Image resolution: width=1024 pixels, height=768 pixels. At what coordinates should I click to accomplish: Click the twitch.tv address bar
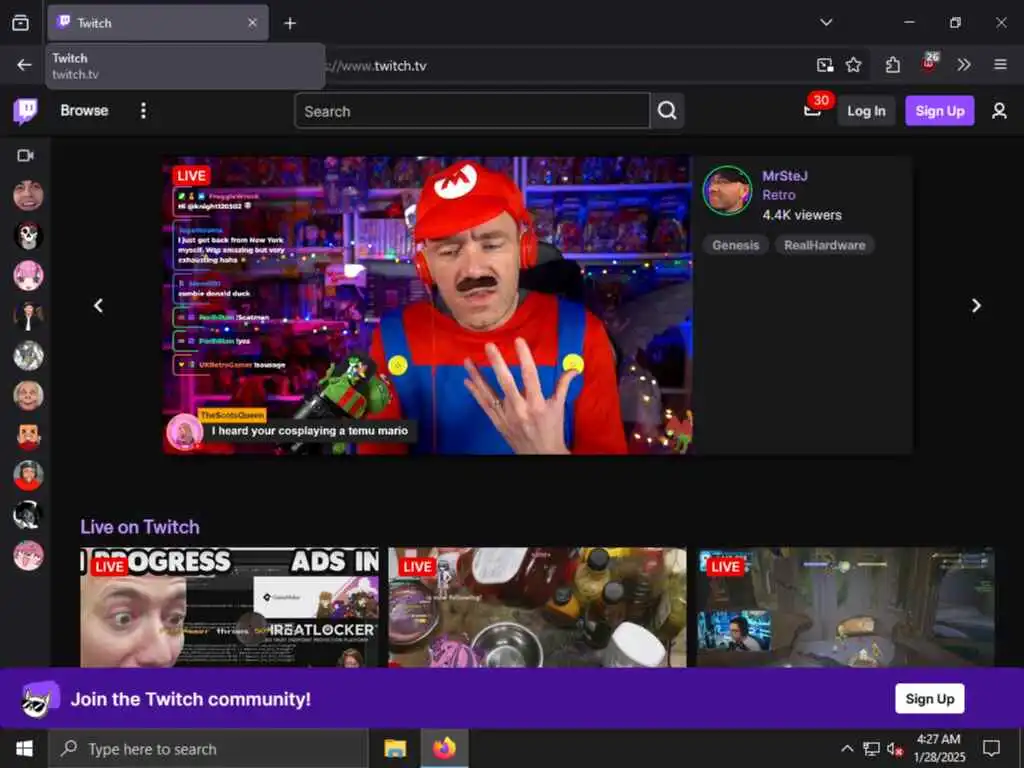point(562,65)
